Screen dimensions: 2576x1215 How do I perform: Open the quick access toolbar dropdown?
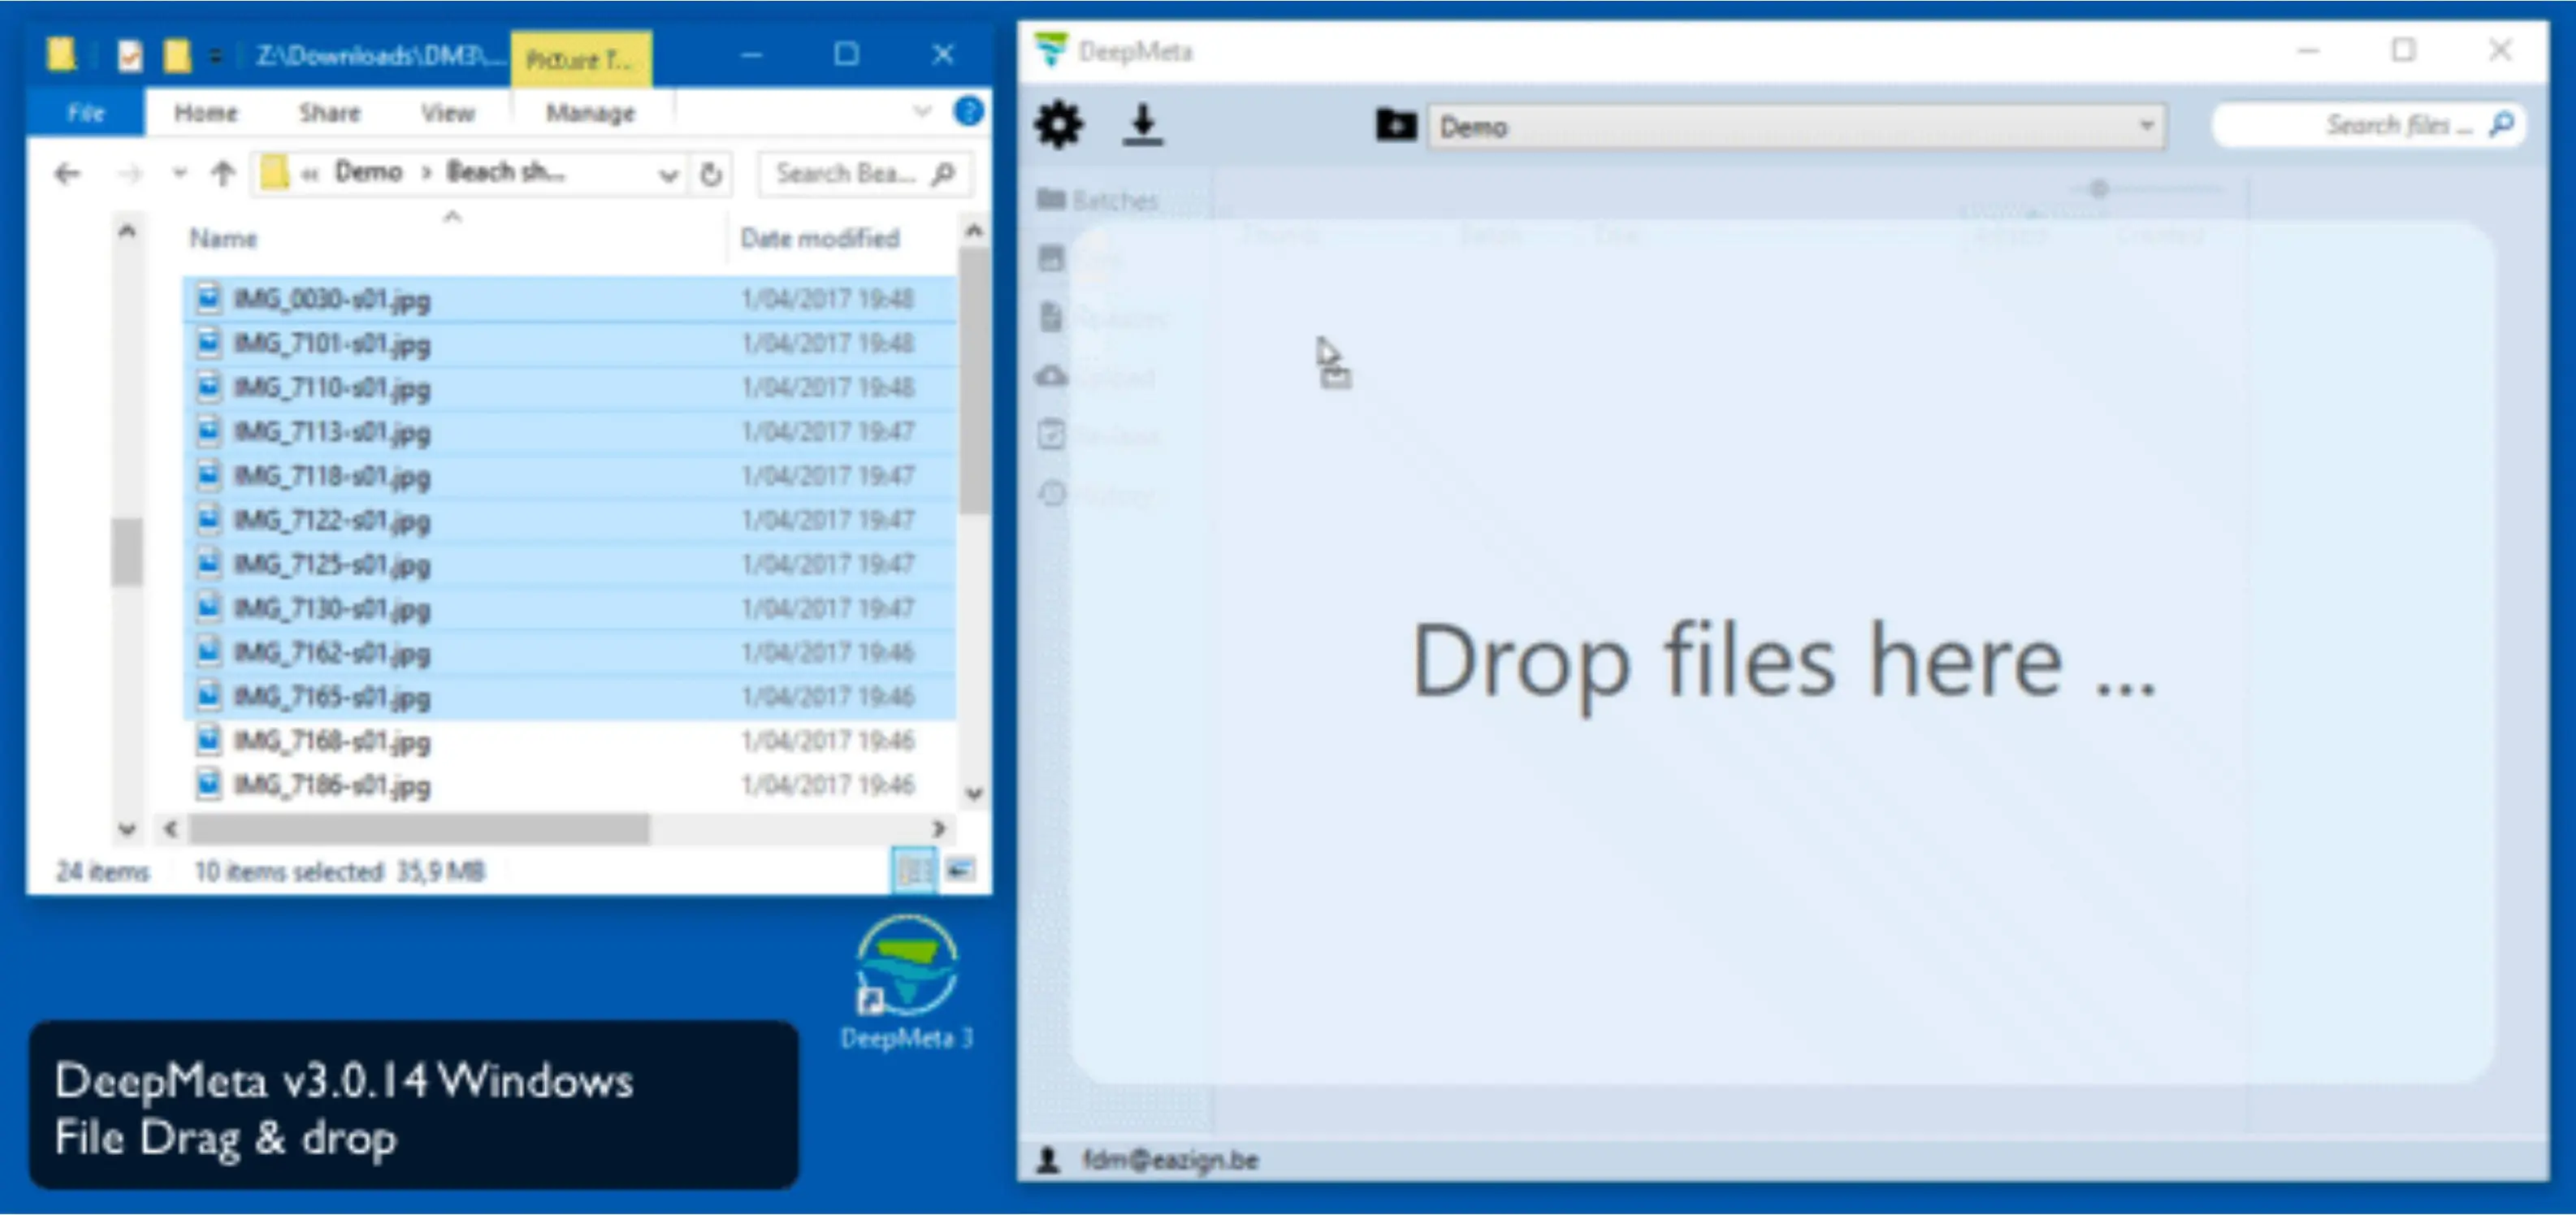tap(215, 56)
